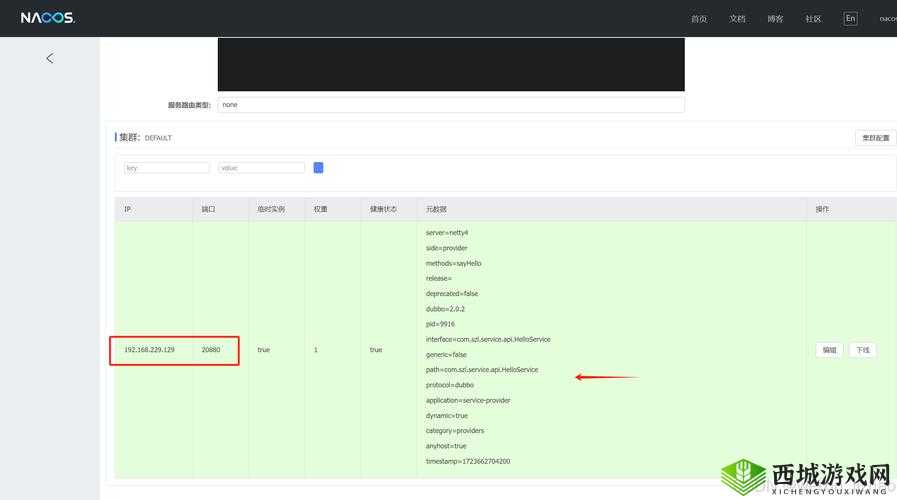Click the 服务路由类型 field showing none
The height and width of the screenshot is (500, 897).
click(x=450, y=104)
